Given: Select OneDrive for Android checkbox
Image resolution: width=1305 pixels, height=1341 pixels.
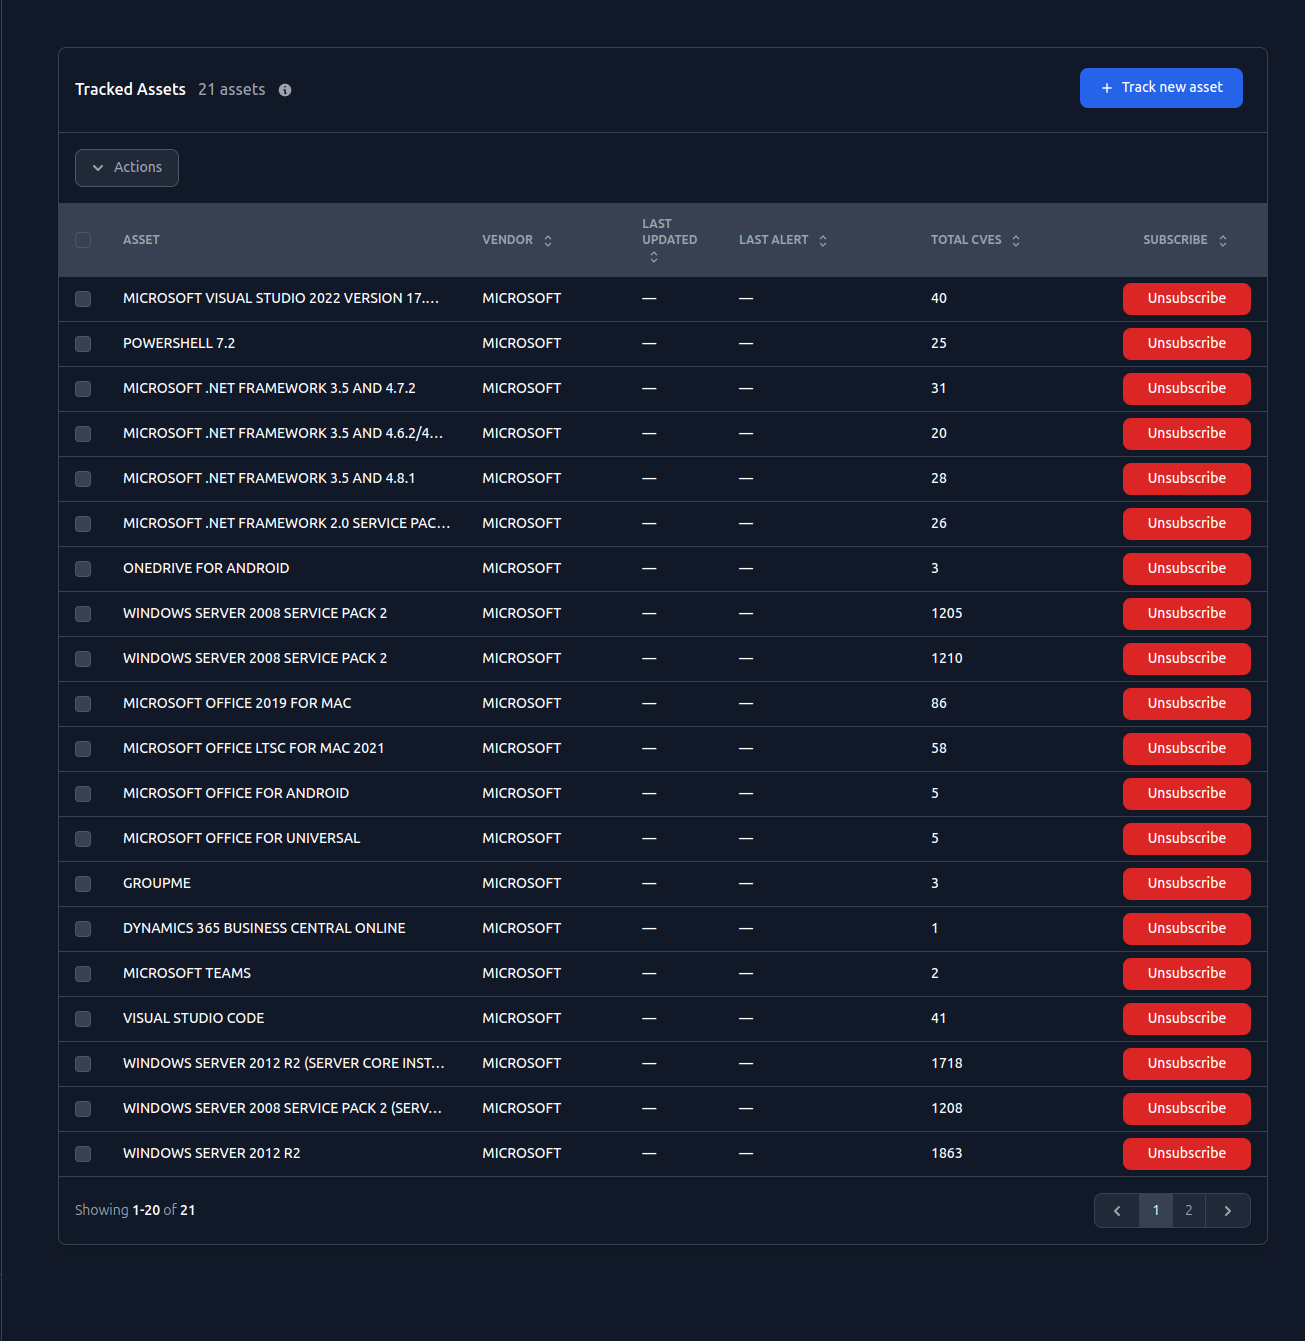Looking at the screenshot, I should (83, 569).
